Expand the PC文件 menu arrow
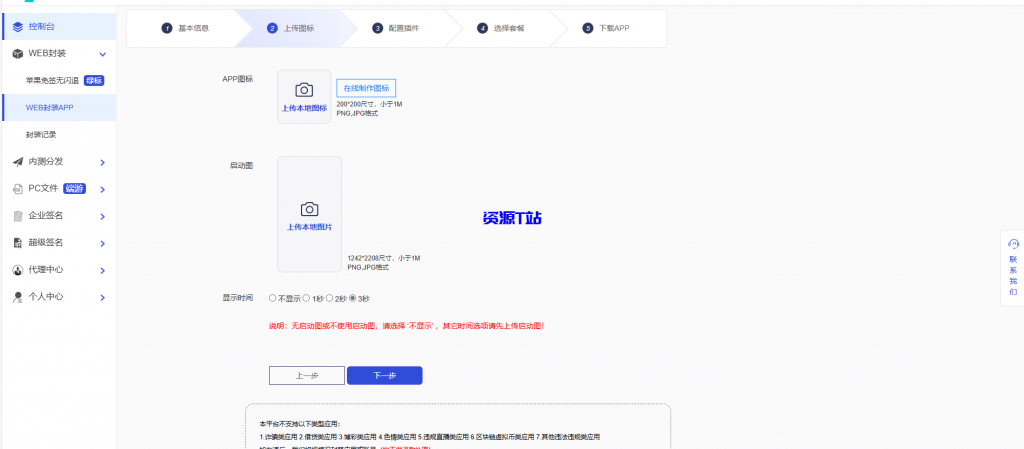 pyautogui.click(x=103, y=190)
